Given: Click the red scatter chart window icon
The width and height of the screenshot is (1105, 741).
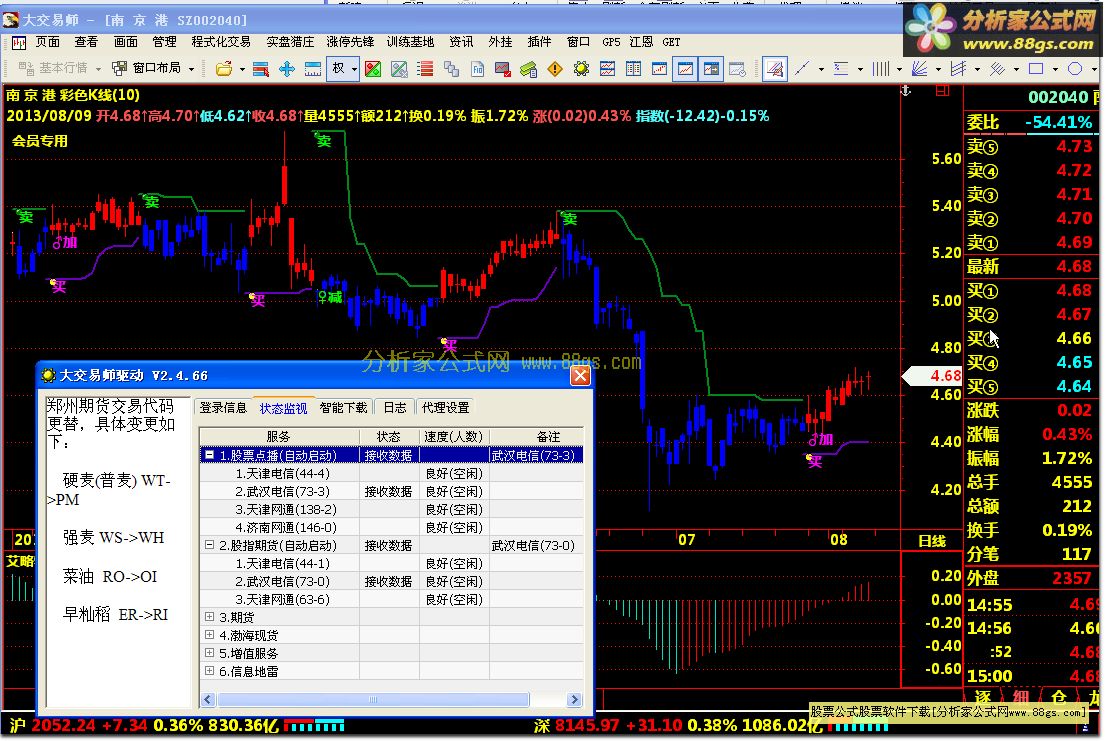Looking at the screenshot, I should [x=660, y=69].
